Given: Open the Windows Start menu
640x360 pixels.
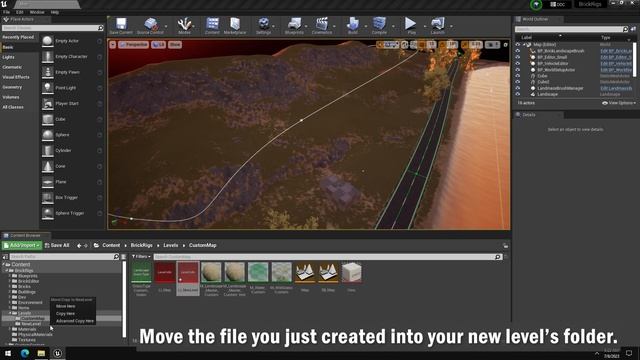Looking at the screenshot, I should point(8,353).
